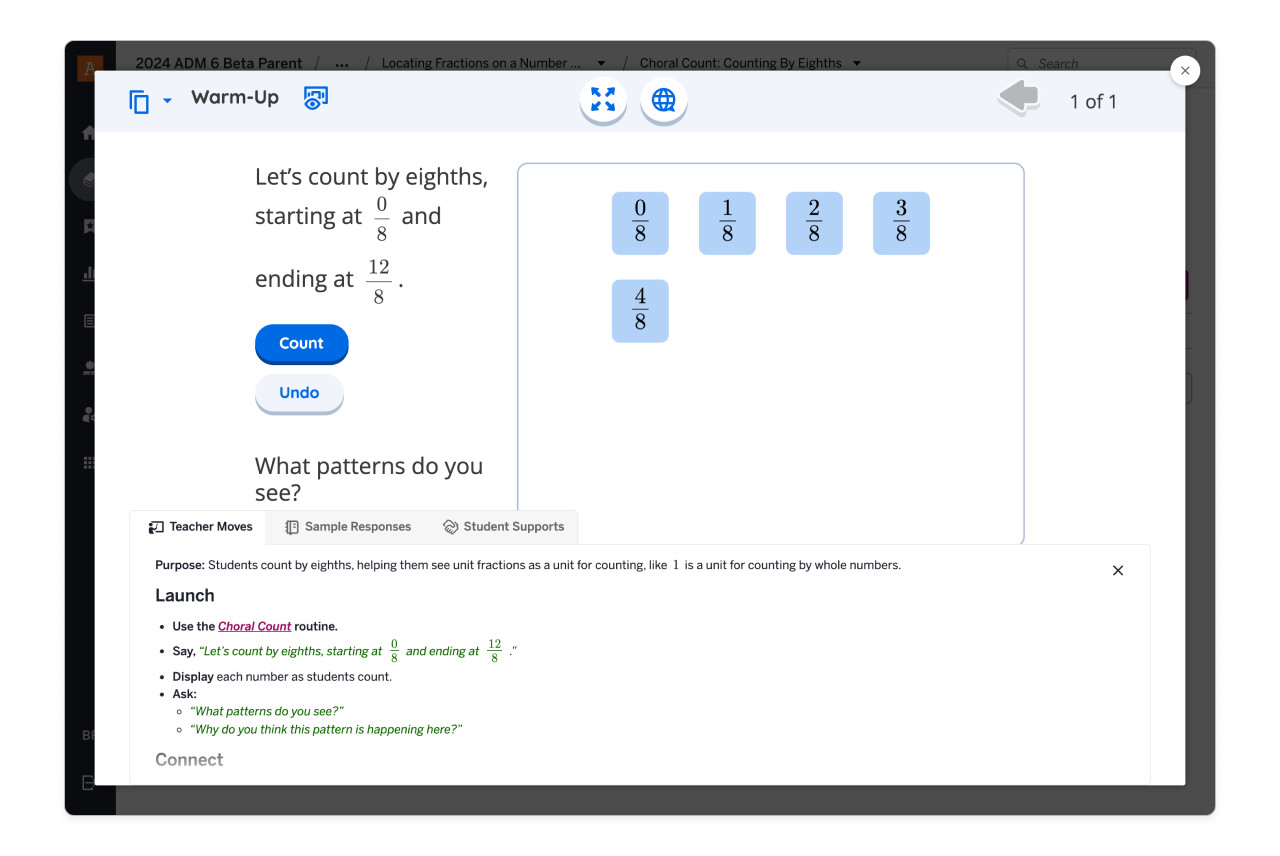Open the Student Supports tab
1280x856 pixels.
(503, 527)
